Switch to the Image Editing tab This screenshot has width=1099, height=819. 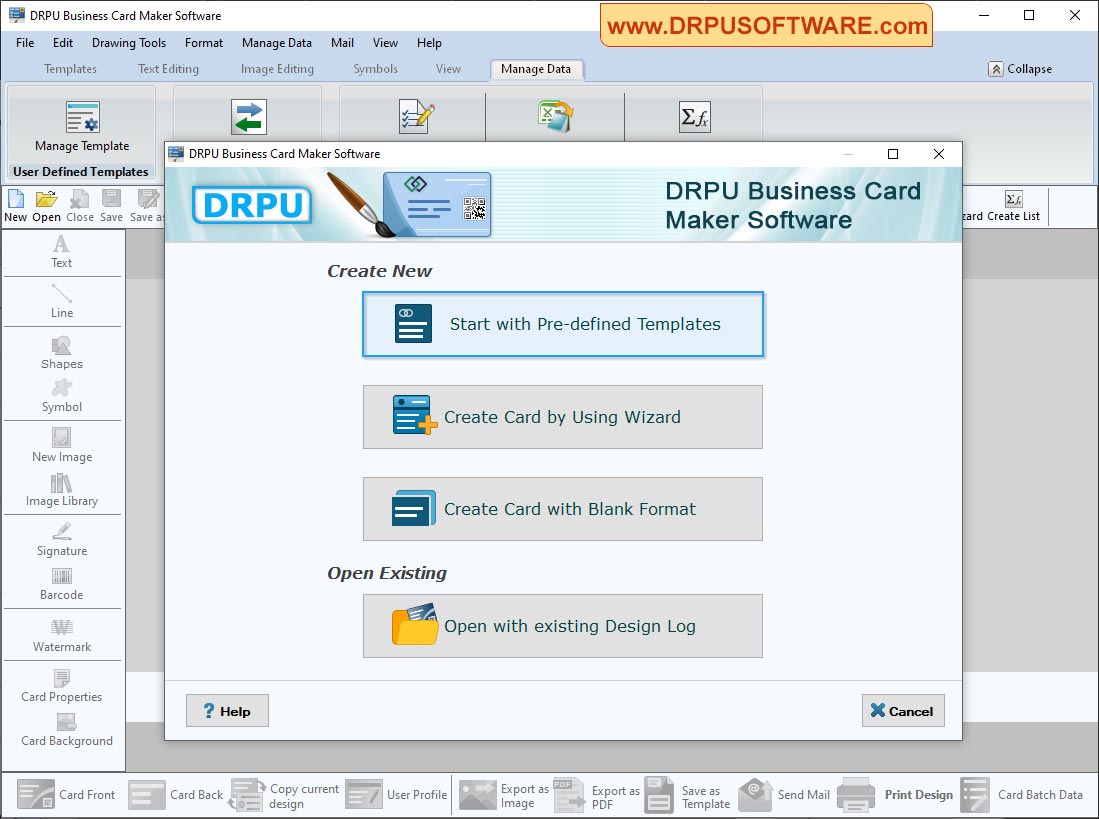[x=276, y=69]
